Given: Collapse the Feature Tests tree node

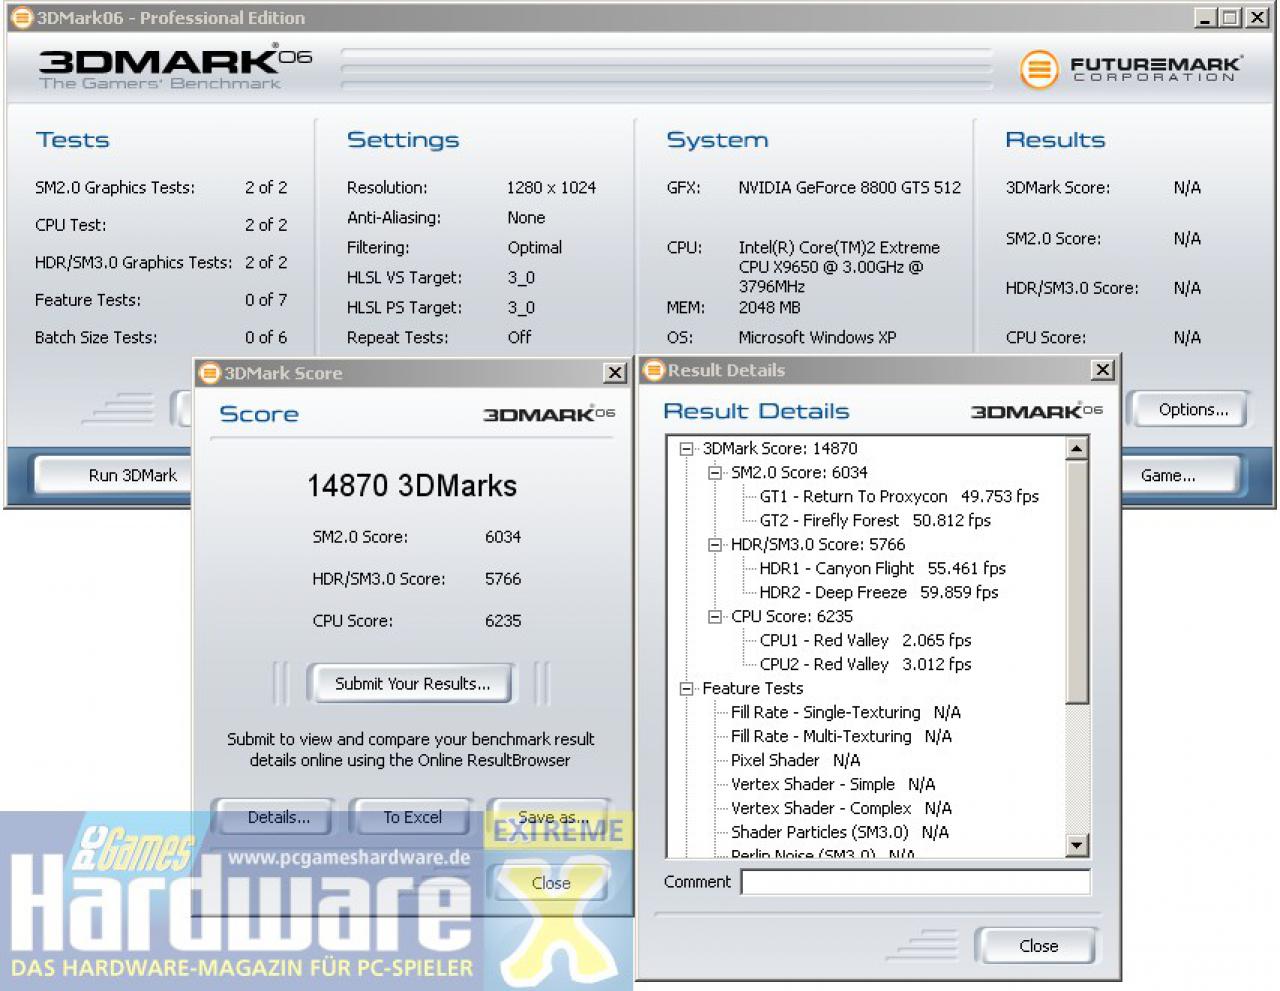Looking at the screenshot, I should point(687,689).
